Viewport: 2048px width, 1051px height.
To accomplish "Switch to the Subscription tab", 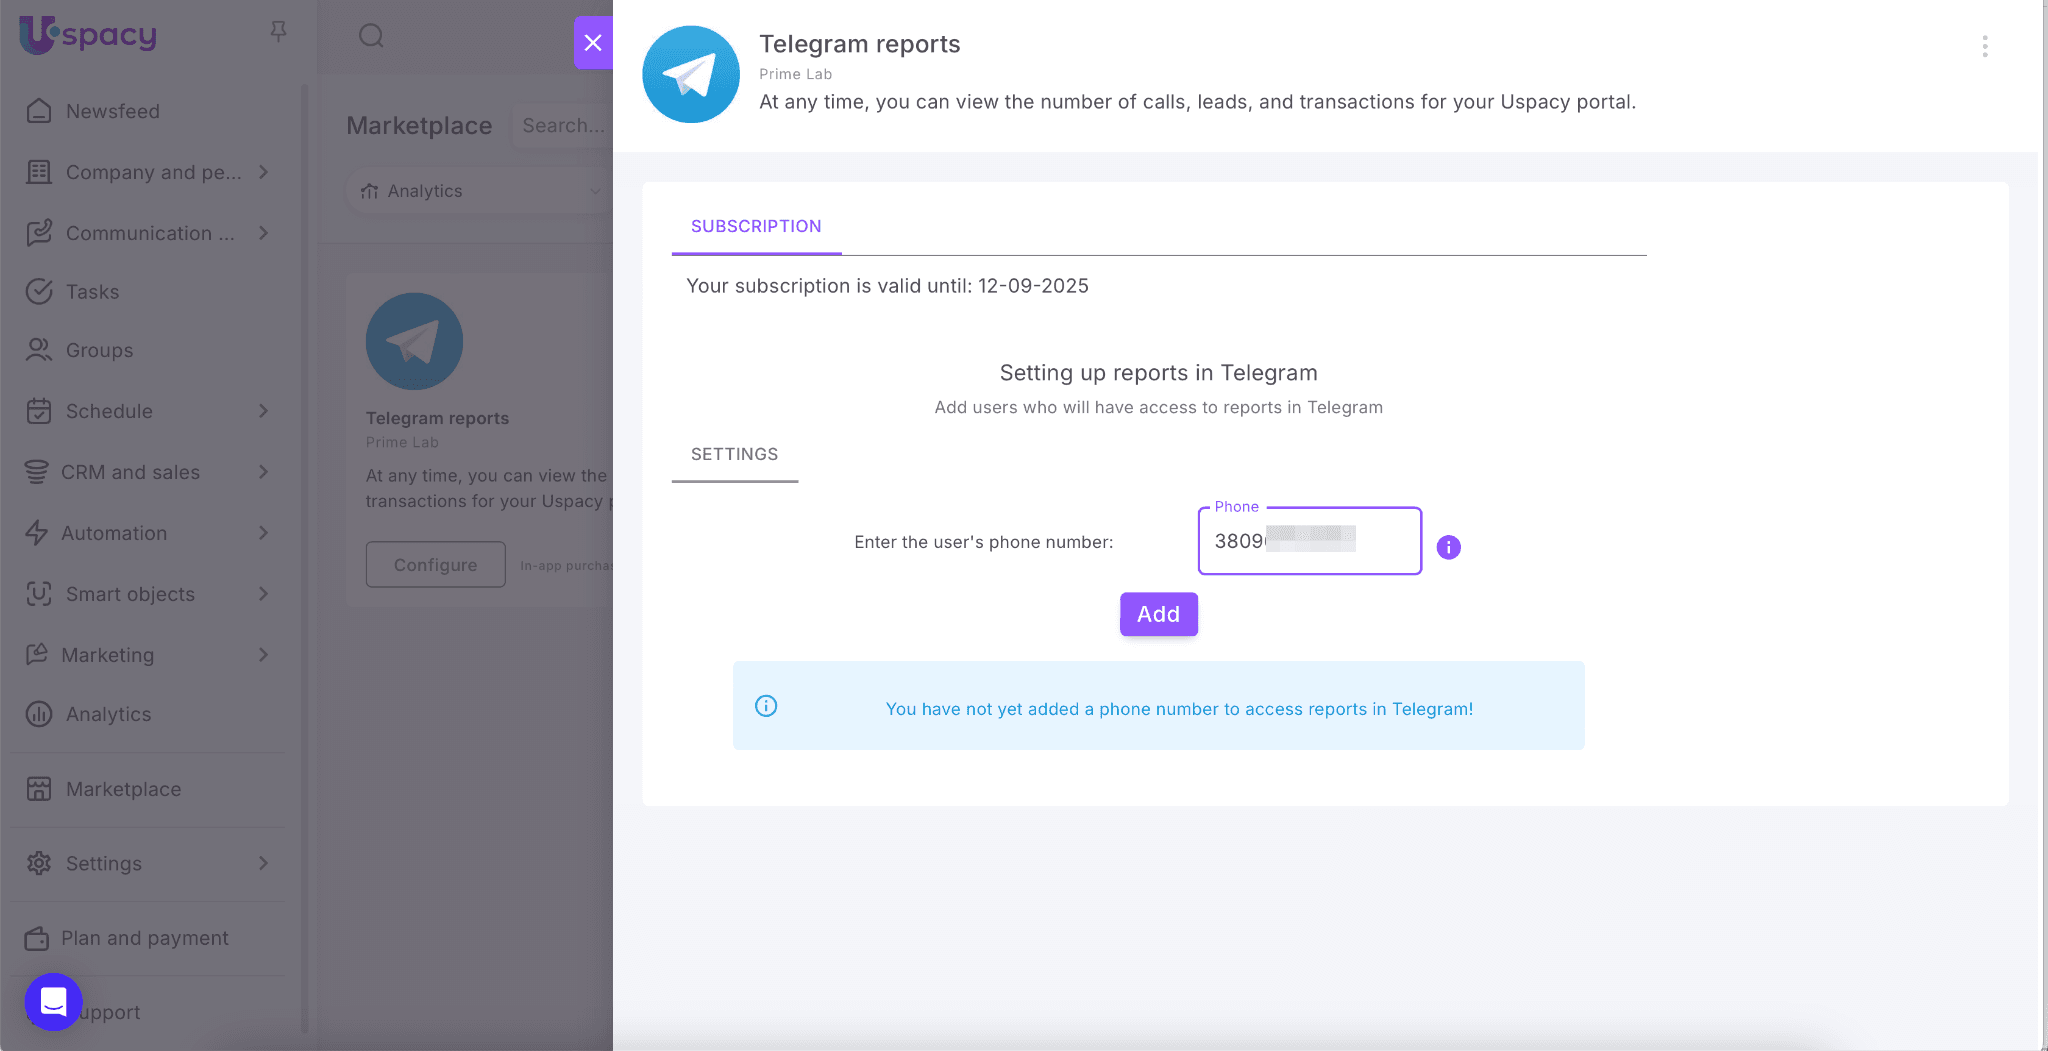I will click(756, 226).
